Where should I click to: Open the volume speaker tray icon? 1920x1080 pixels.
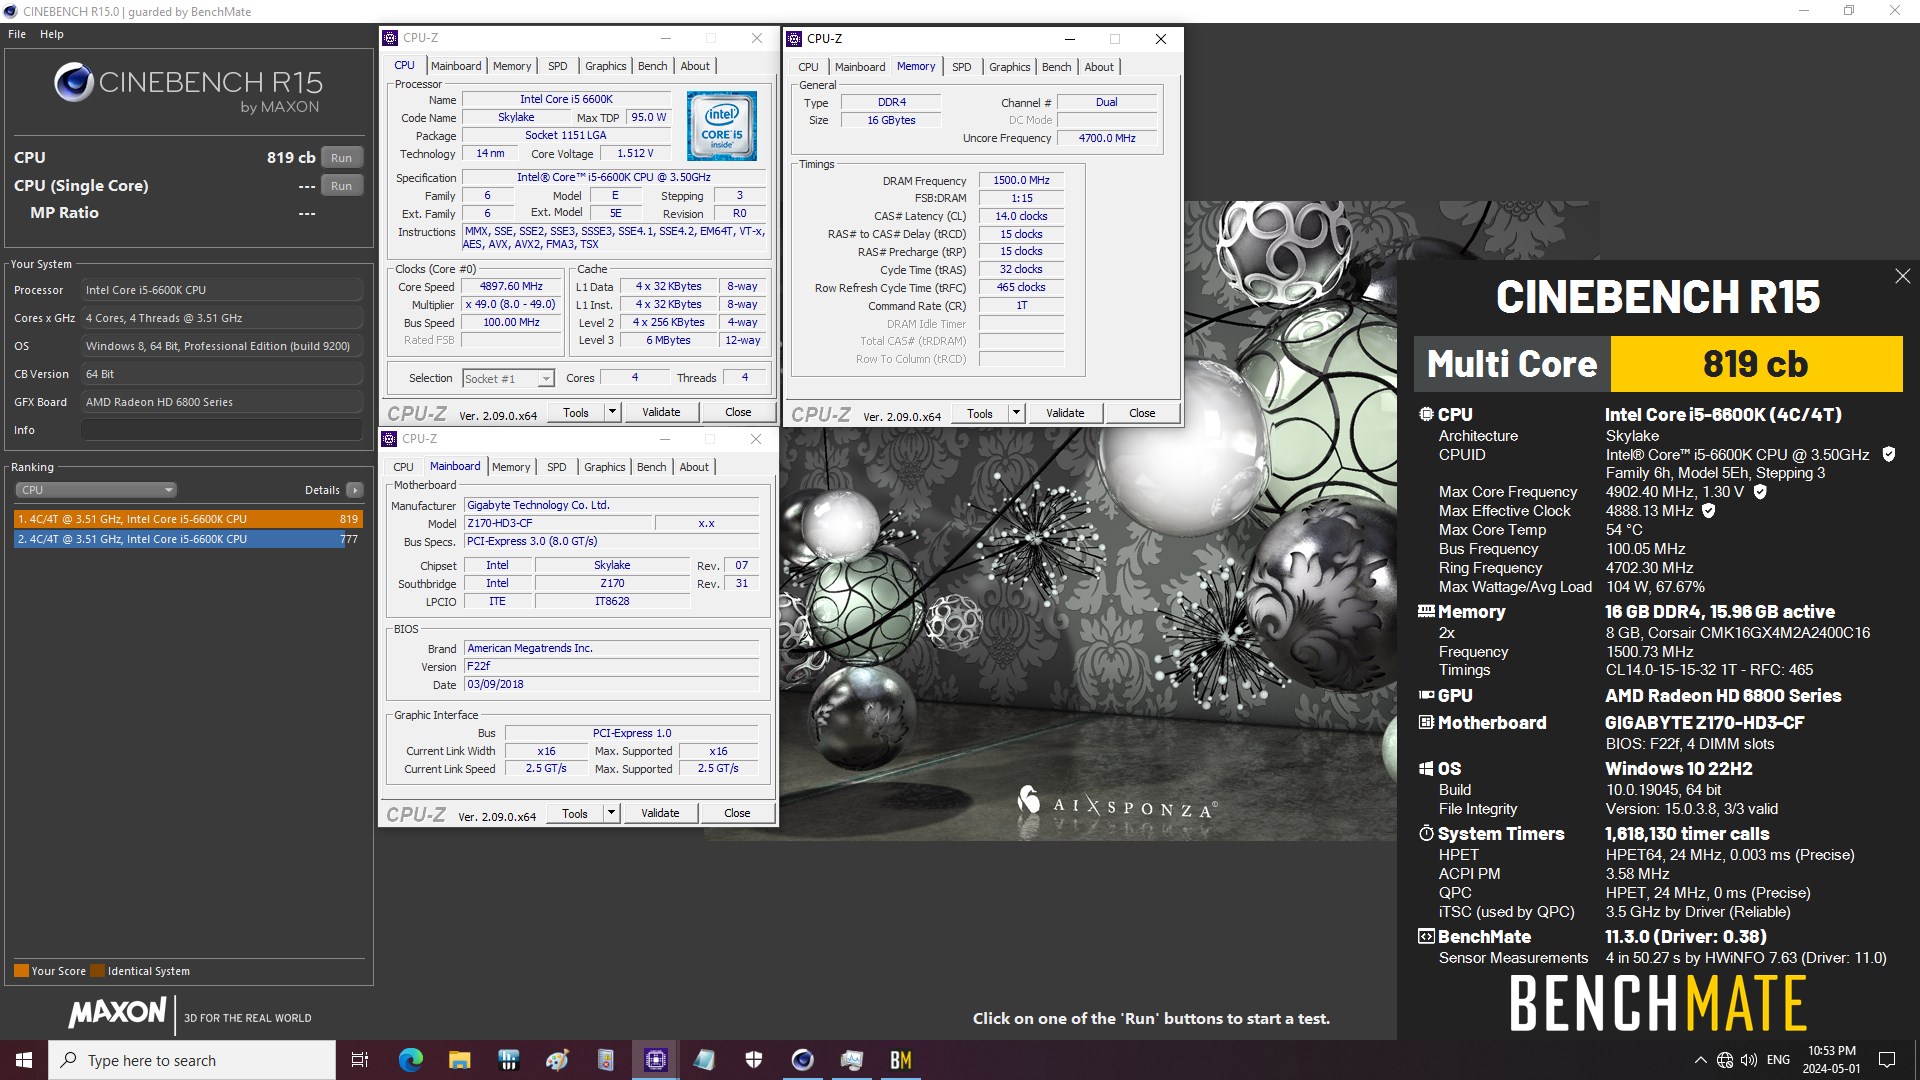(1749, 1060)
